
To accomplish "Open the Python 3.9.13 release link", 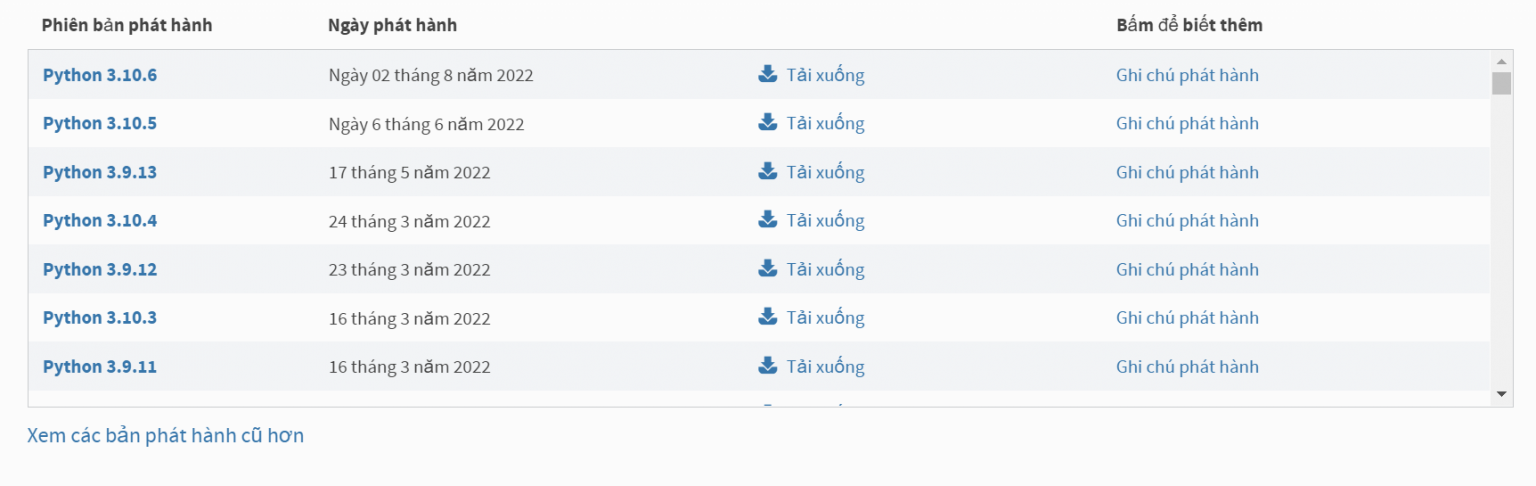I will 100,172.
